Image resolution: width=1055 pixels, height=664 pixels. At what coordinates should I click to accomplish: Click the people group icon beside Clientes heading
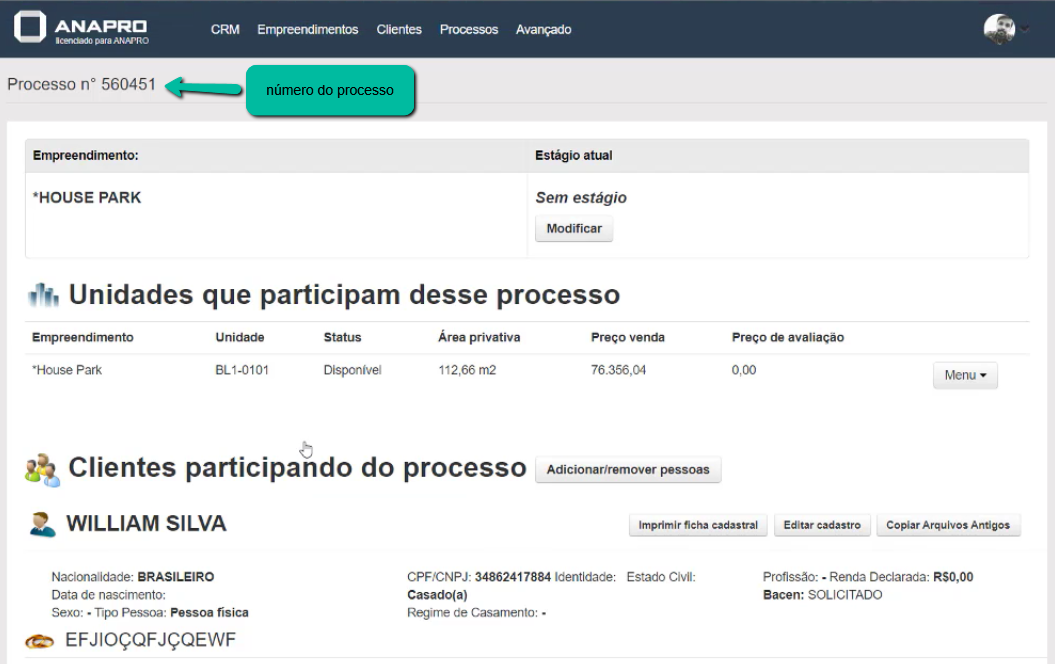[43, 469]
